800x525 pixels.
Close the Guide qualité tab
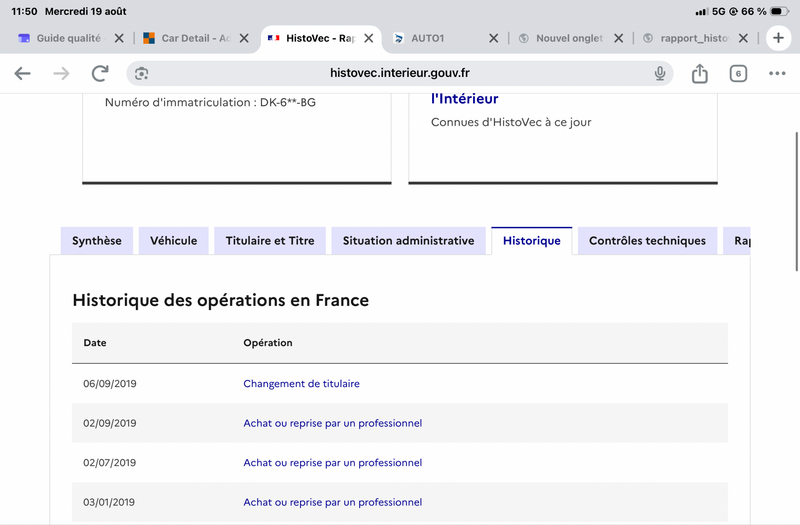click(119, 38)
